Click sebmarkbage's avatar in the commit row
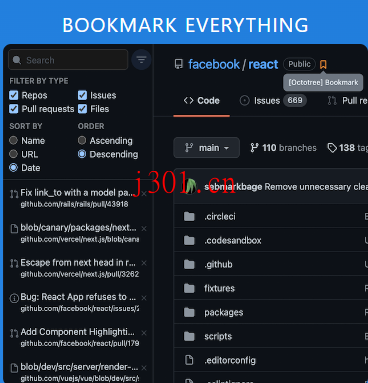 click(190, 187)
